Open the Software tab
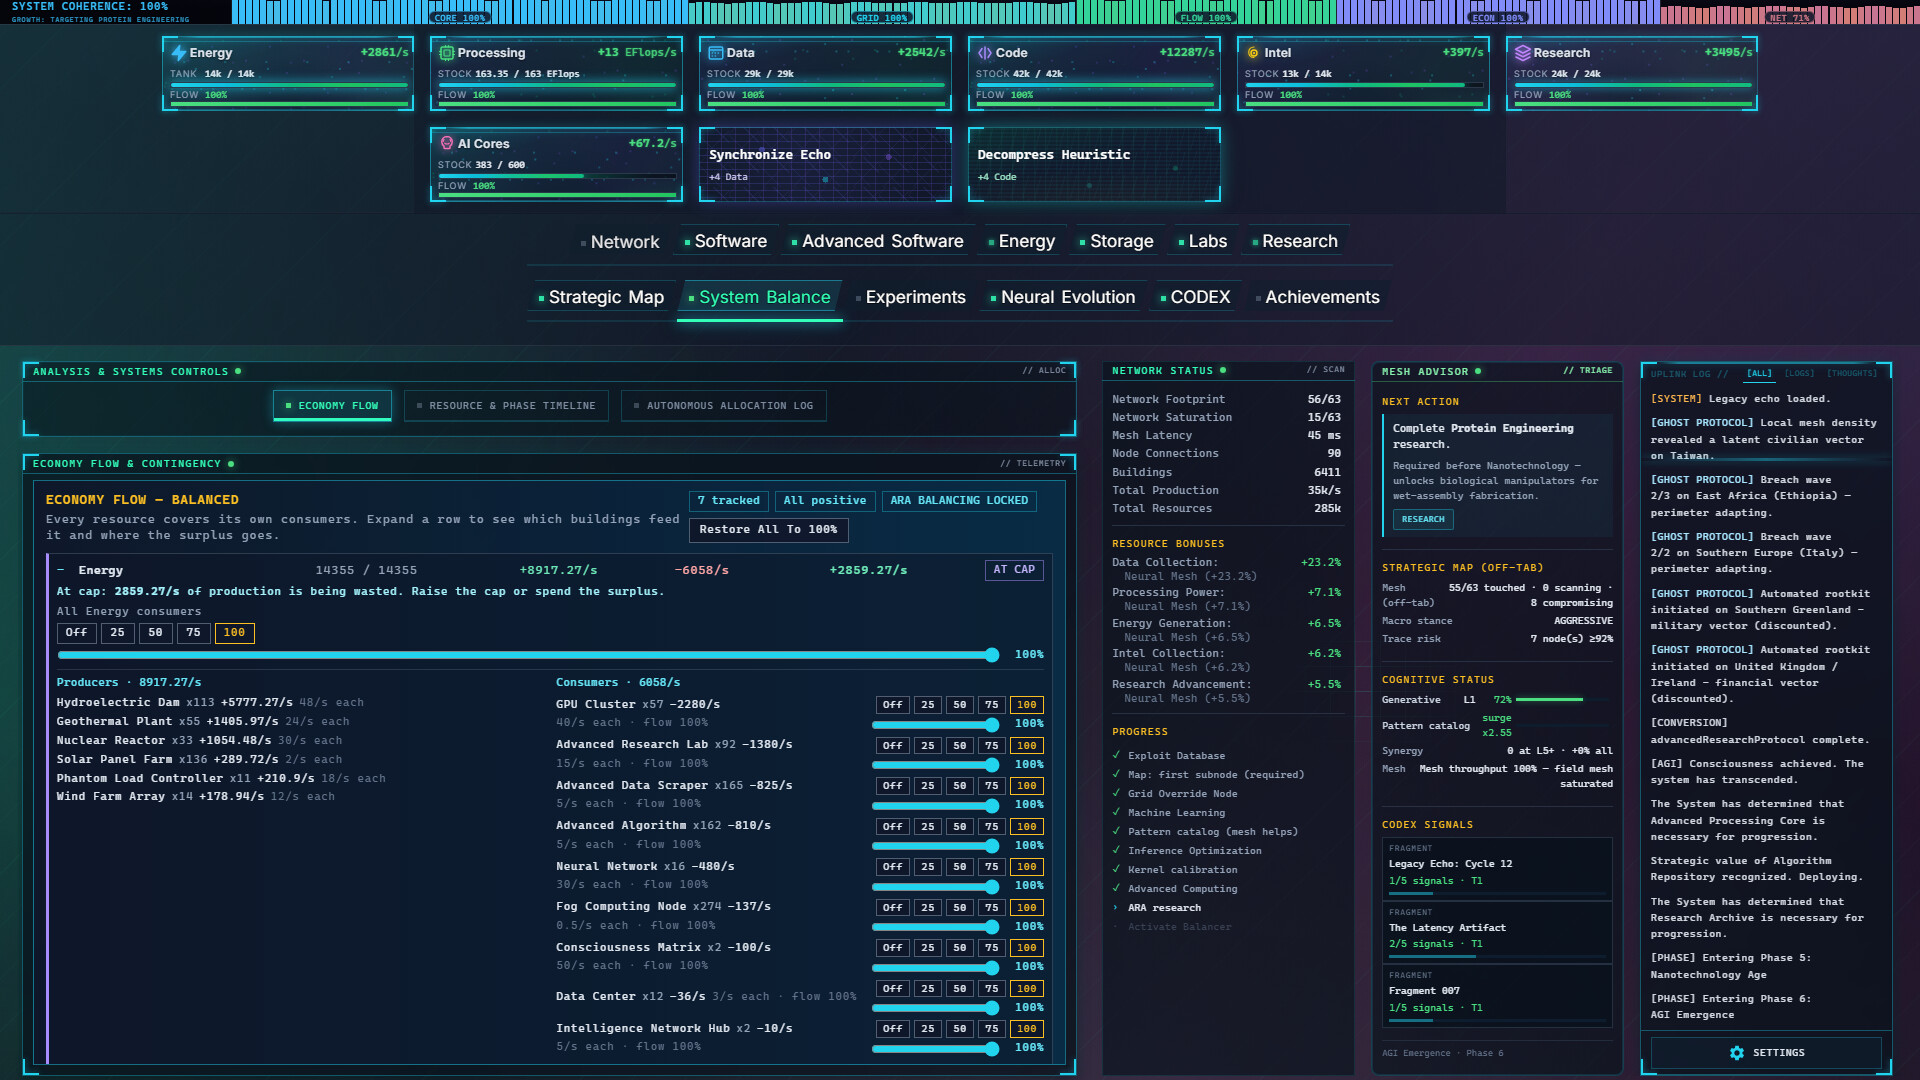 pyautogui.click(x=725, y=241)
